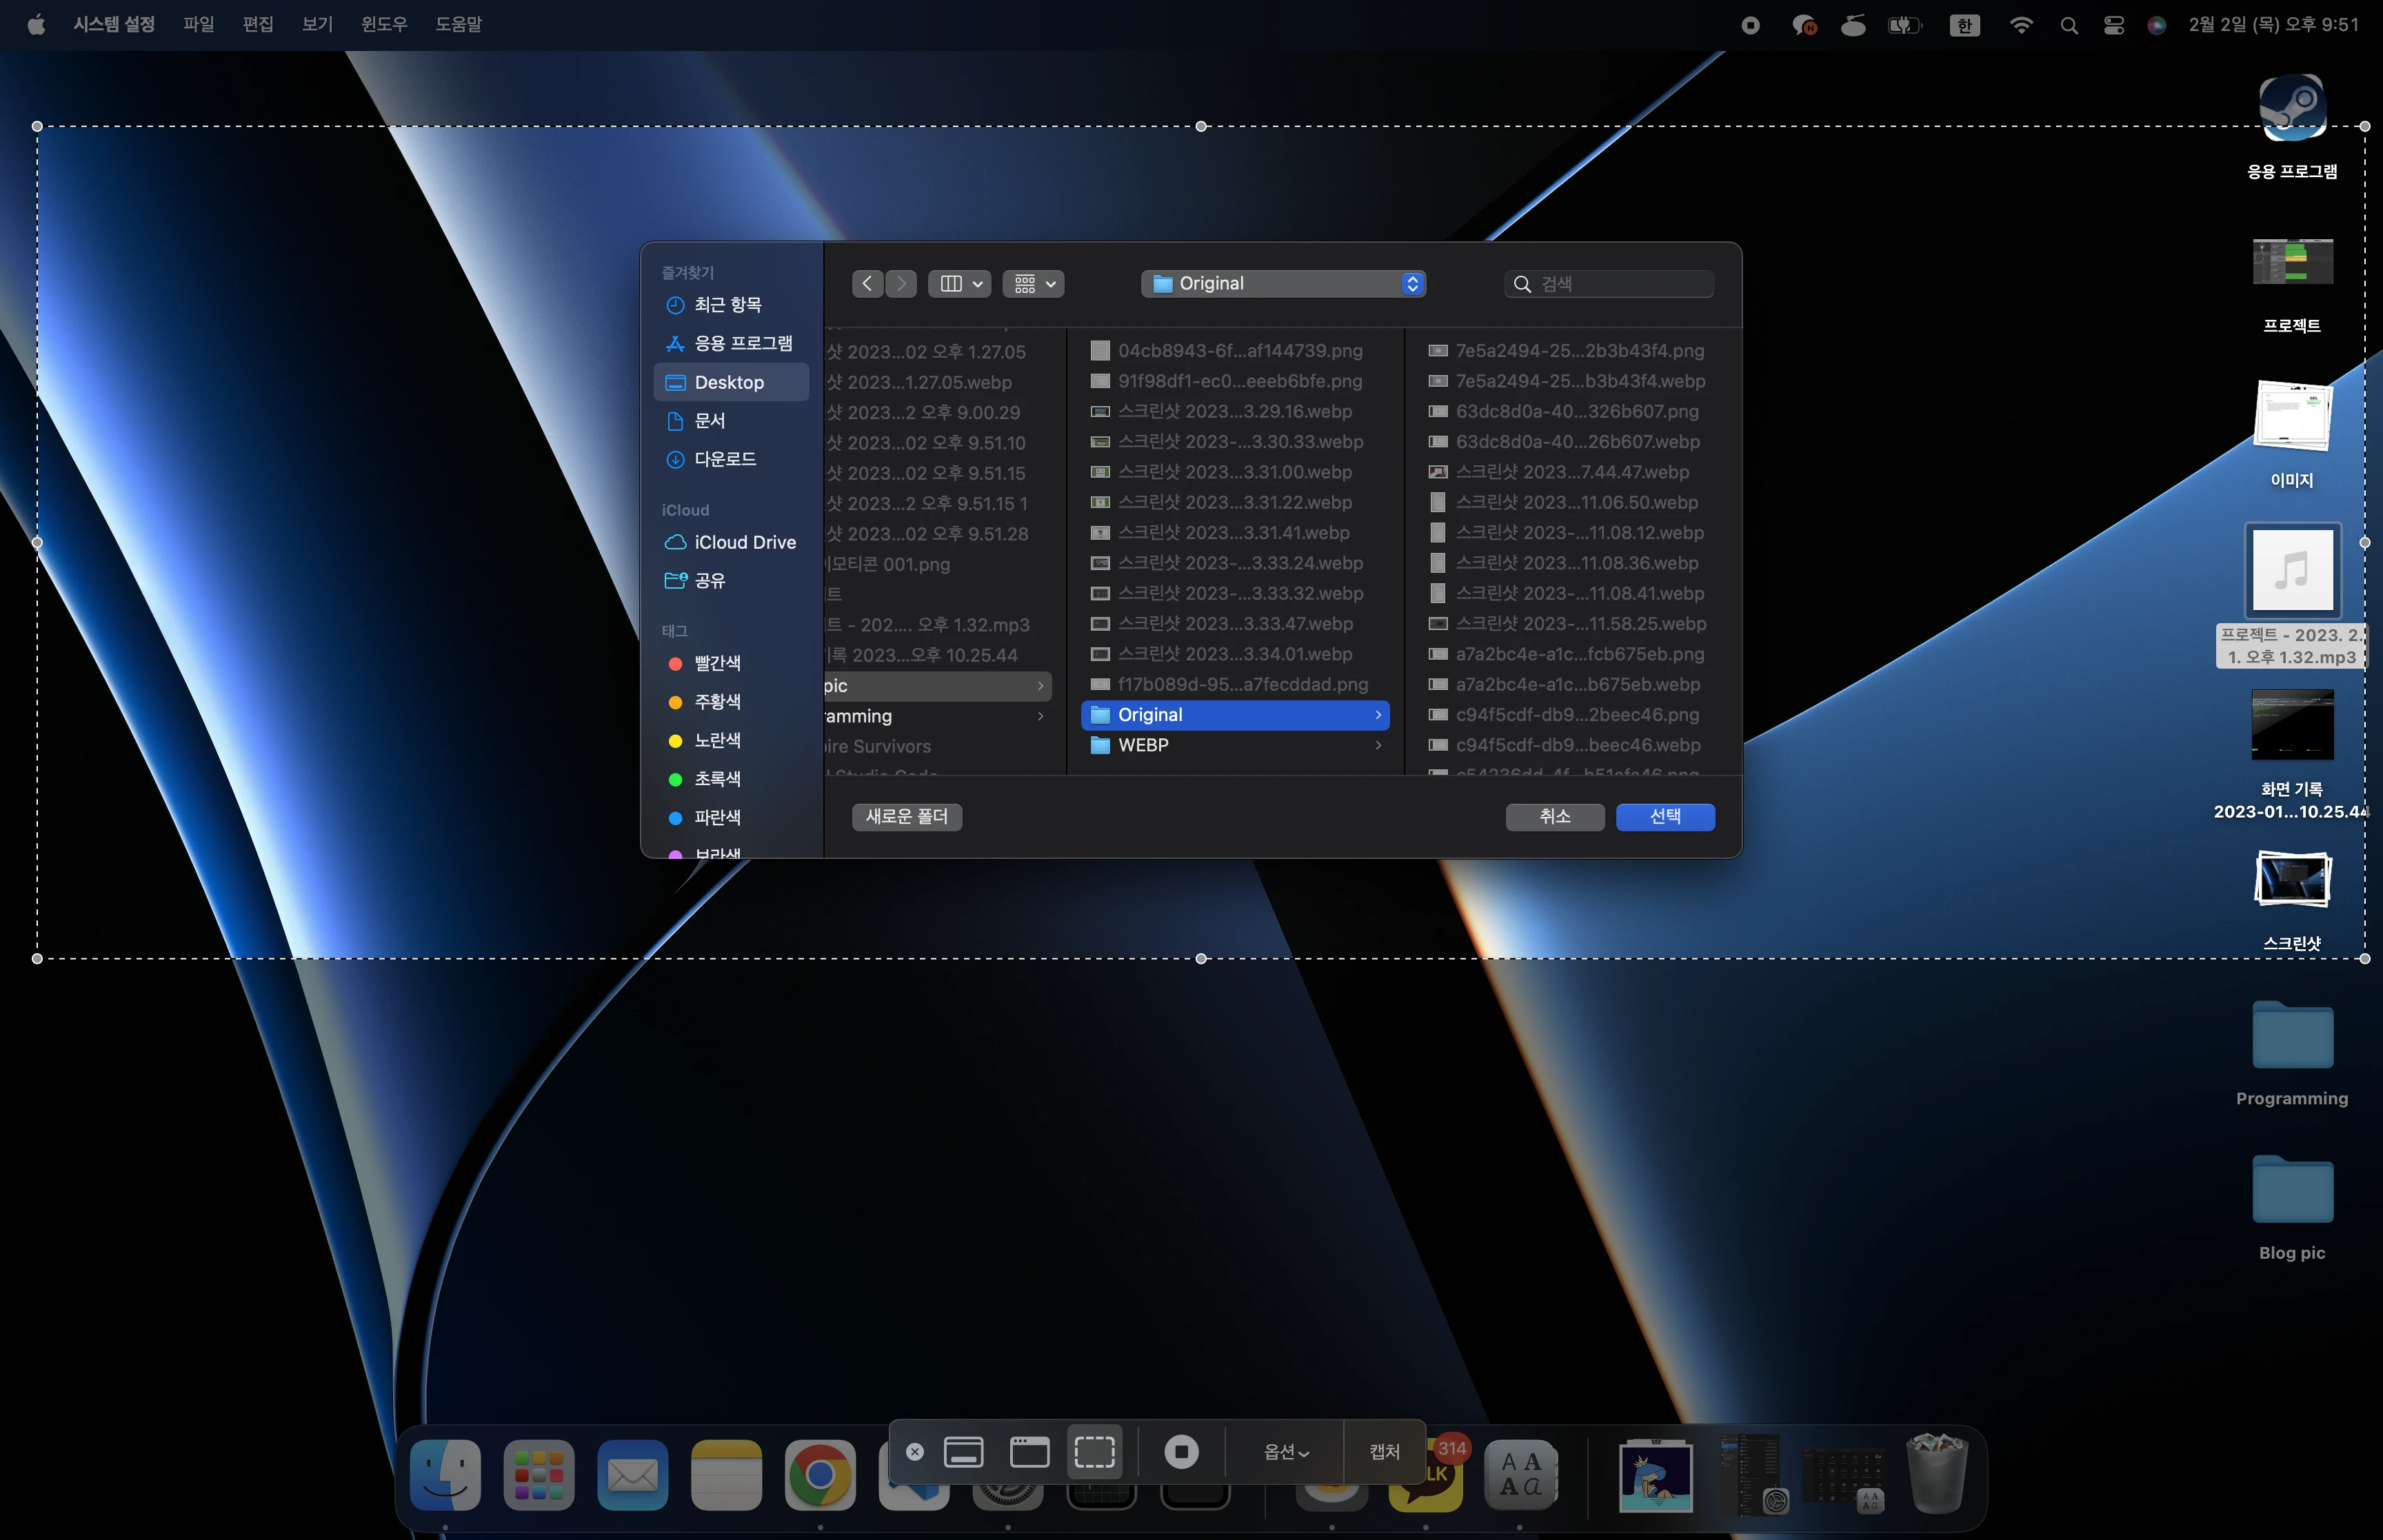Choose the 주황색 orange tag
The width and height of the screenshot is (2383, 1540).
coord(731,702)
